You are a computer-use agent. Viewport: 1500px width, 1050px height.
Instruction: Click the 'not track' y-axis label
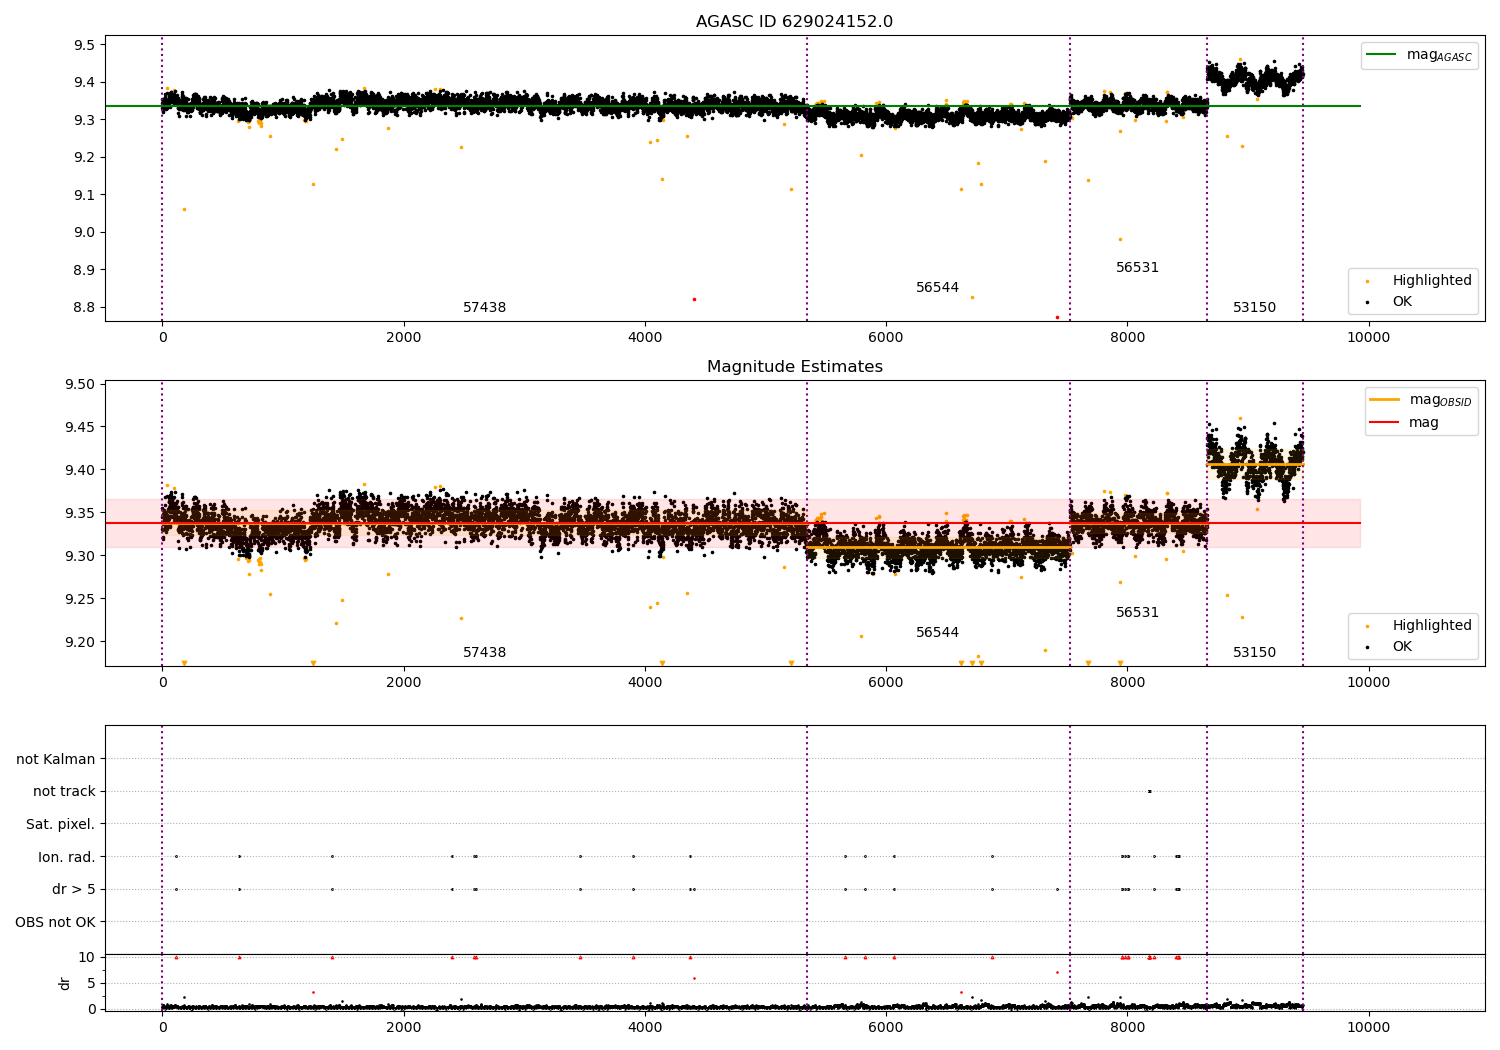click(x=64, y=792)
